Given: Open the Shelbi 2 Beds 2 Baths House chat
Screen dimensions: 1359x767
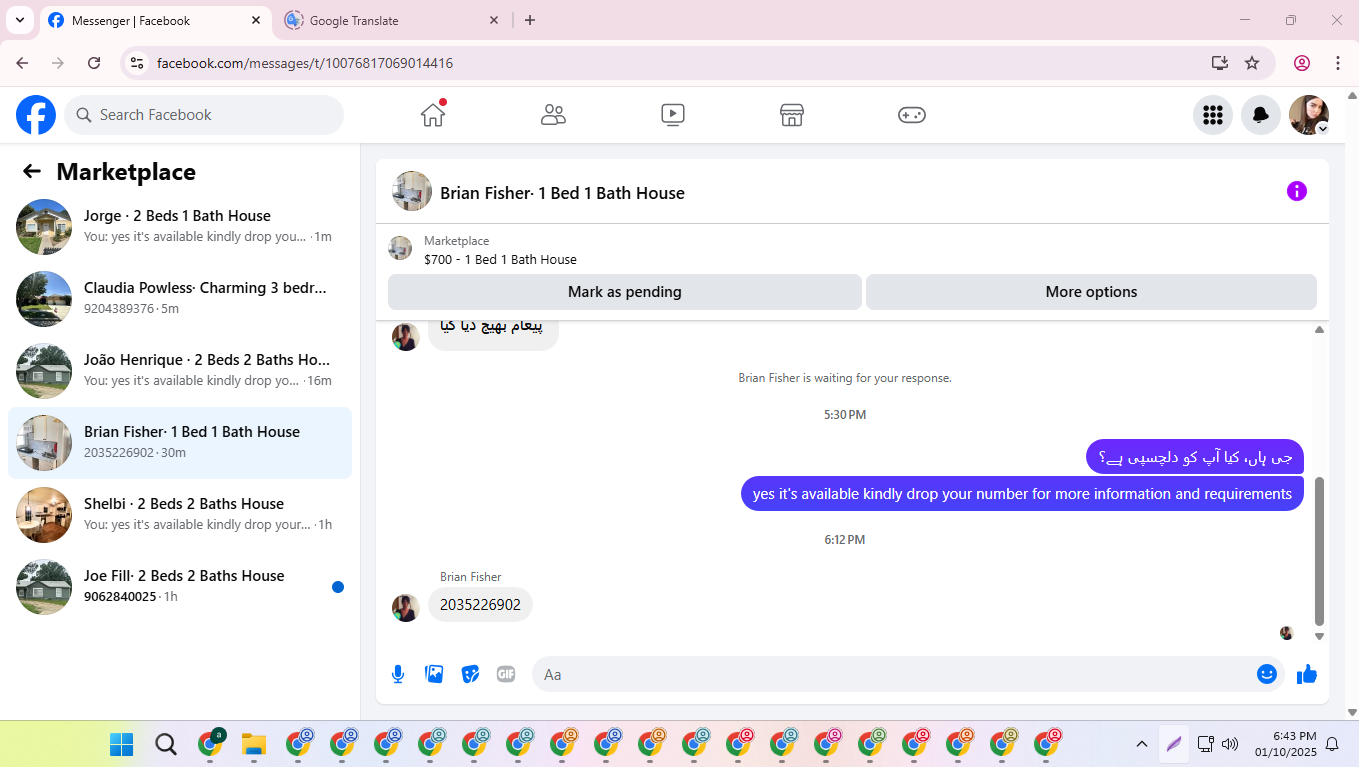Looking at the screenshot, I should point(180,515).
